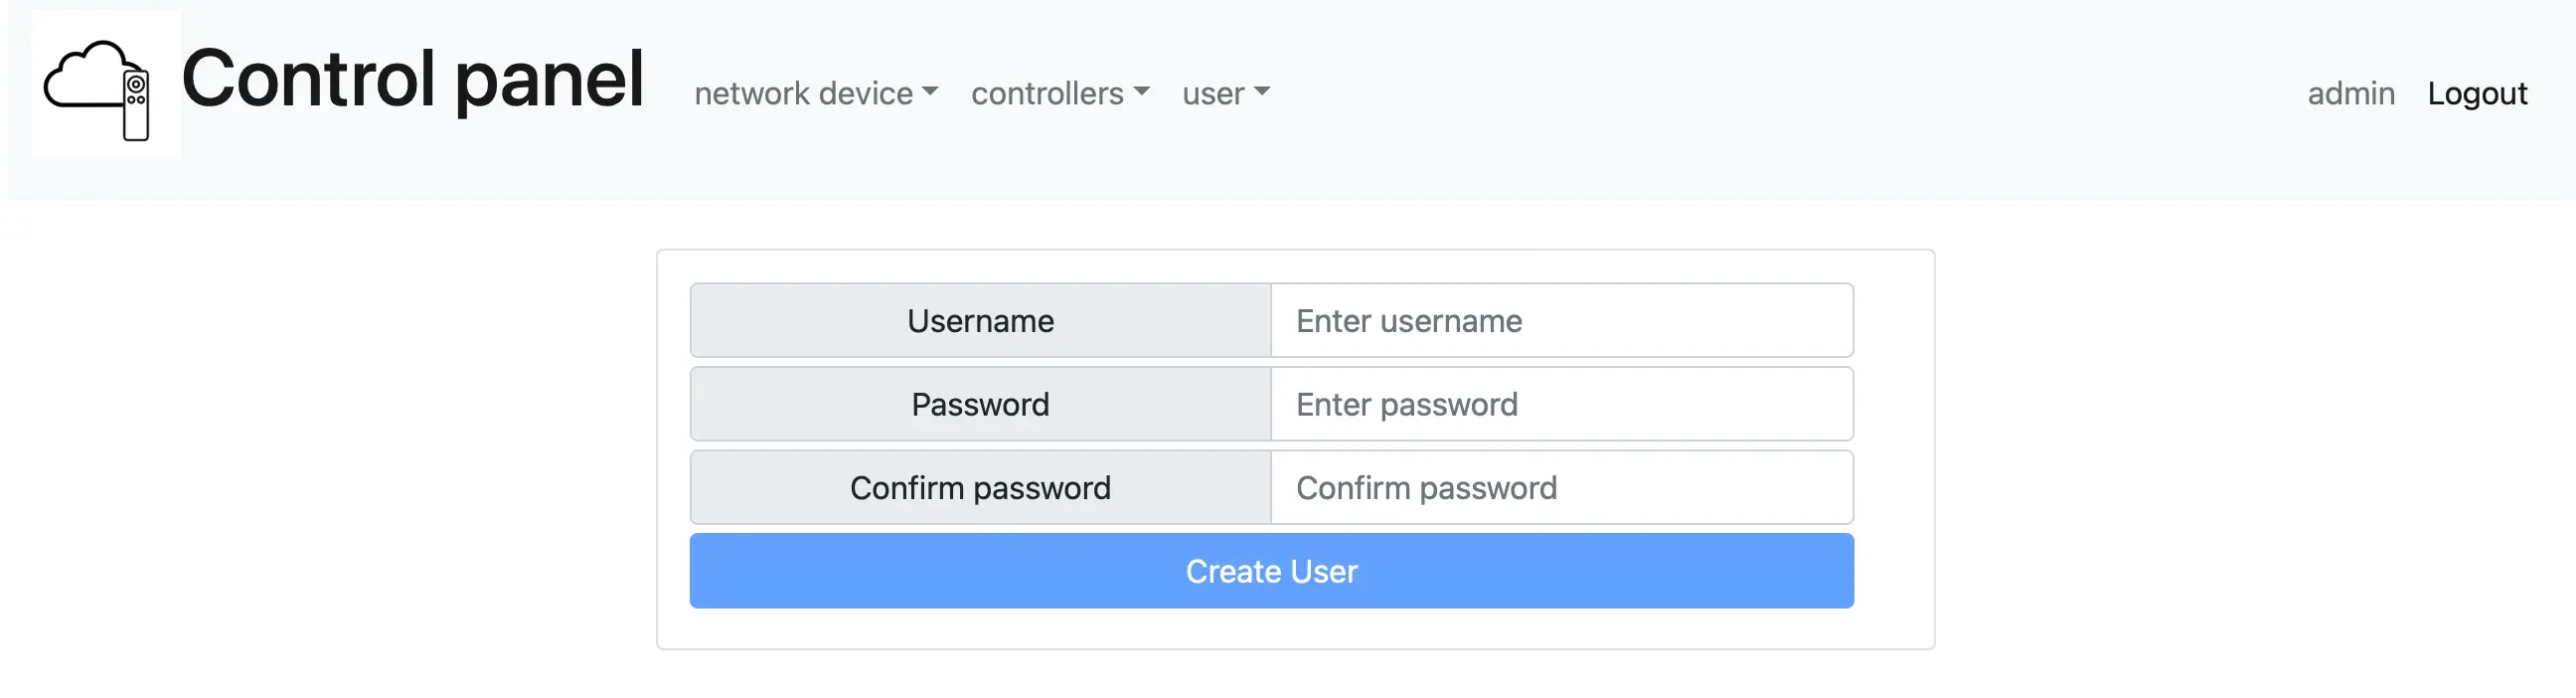Image resolution: width=2576 pixels, height=698 pixels.
Task: Click the caret arrow next to user
Action: click(1262, 92)
